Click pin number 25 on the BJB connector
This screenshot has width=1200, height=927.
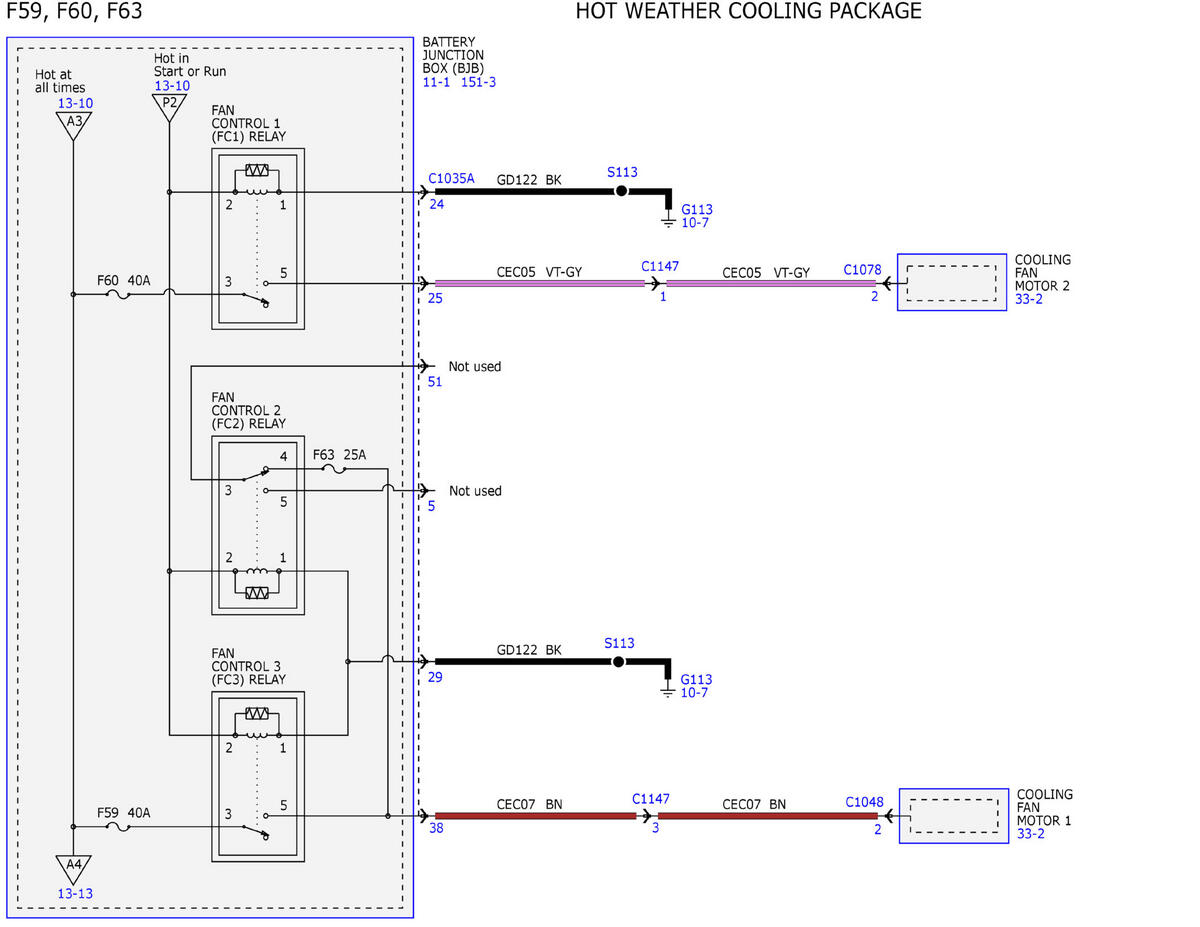point(436,298)
